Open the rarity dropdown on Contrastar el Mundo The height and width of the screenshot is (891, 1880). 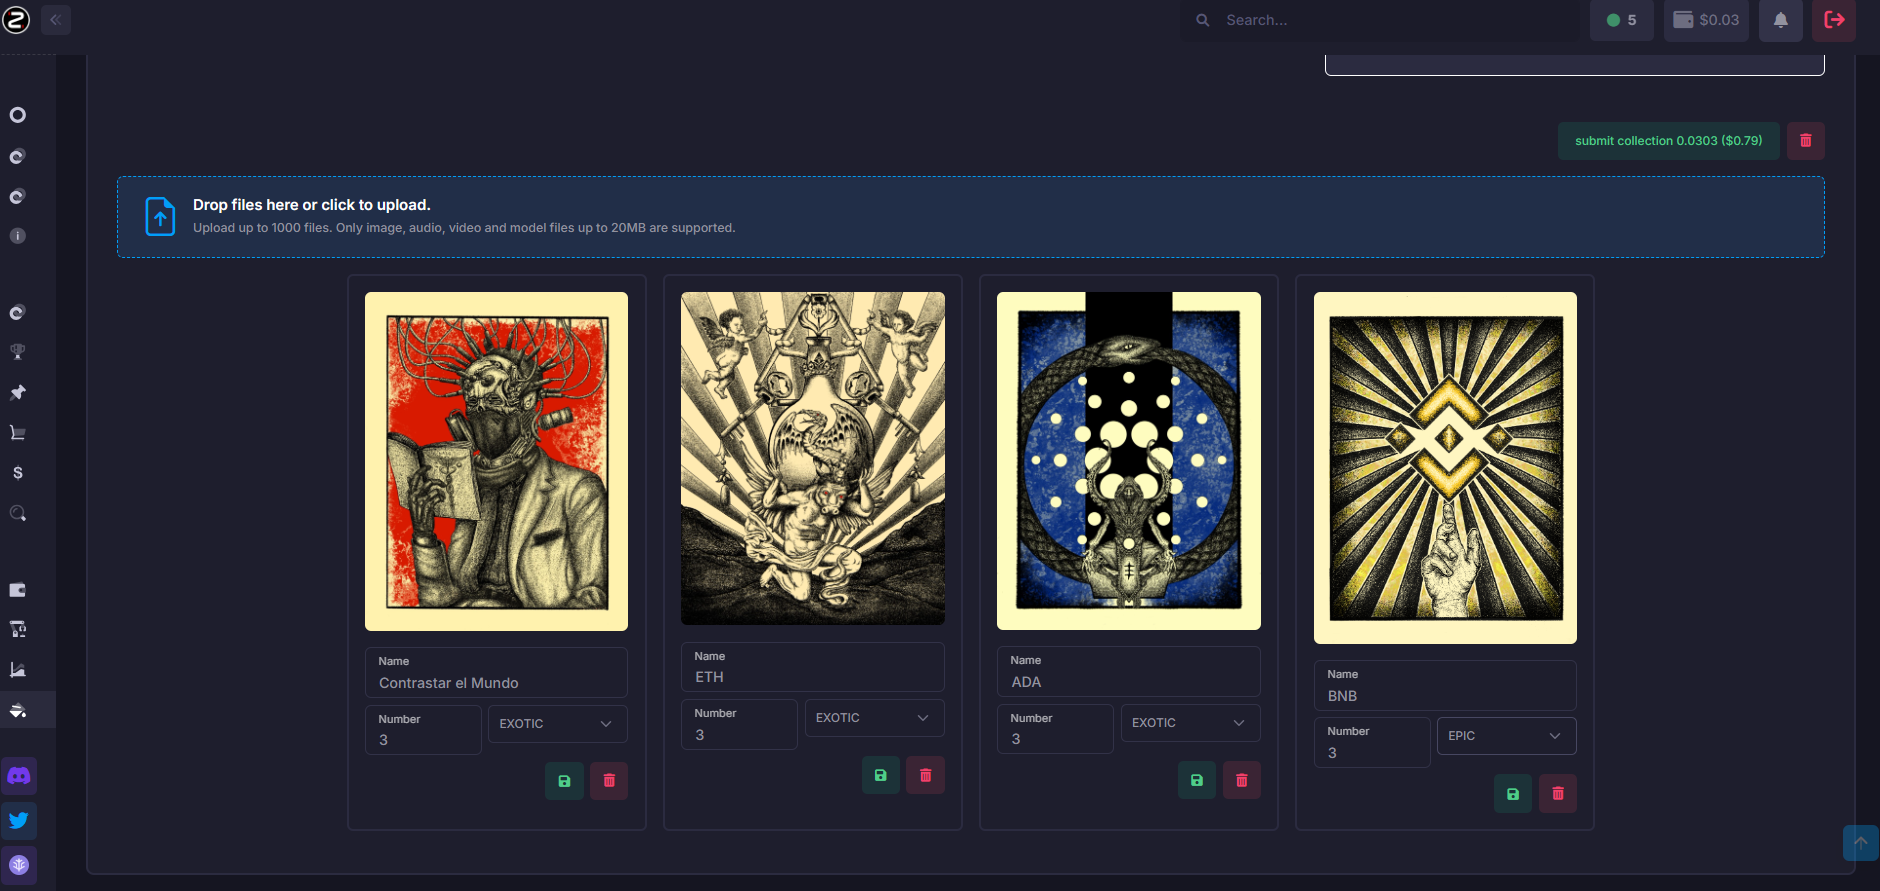pos(557,724)
